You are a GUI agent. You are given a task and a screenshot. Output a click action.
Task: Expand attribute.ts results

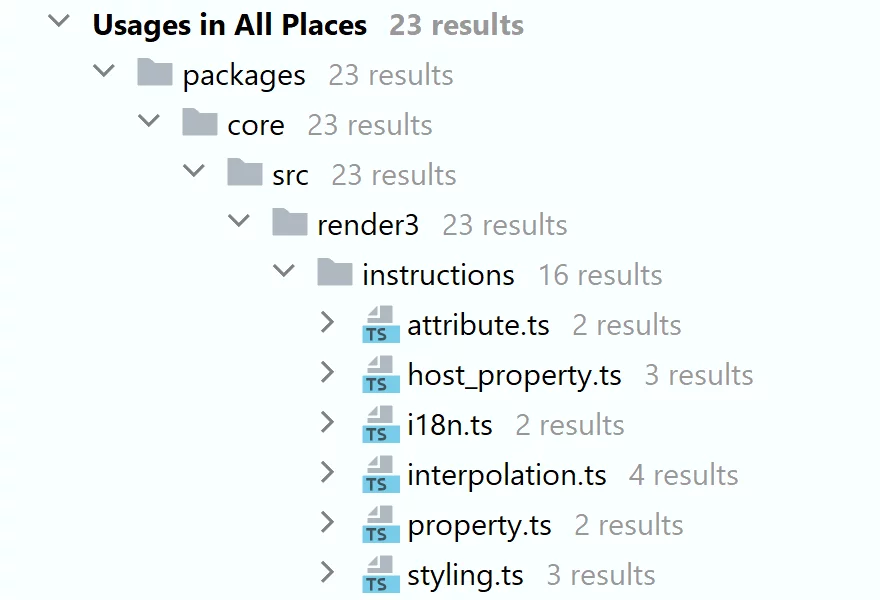[327, 323]
